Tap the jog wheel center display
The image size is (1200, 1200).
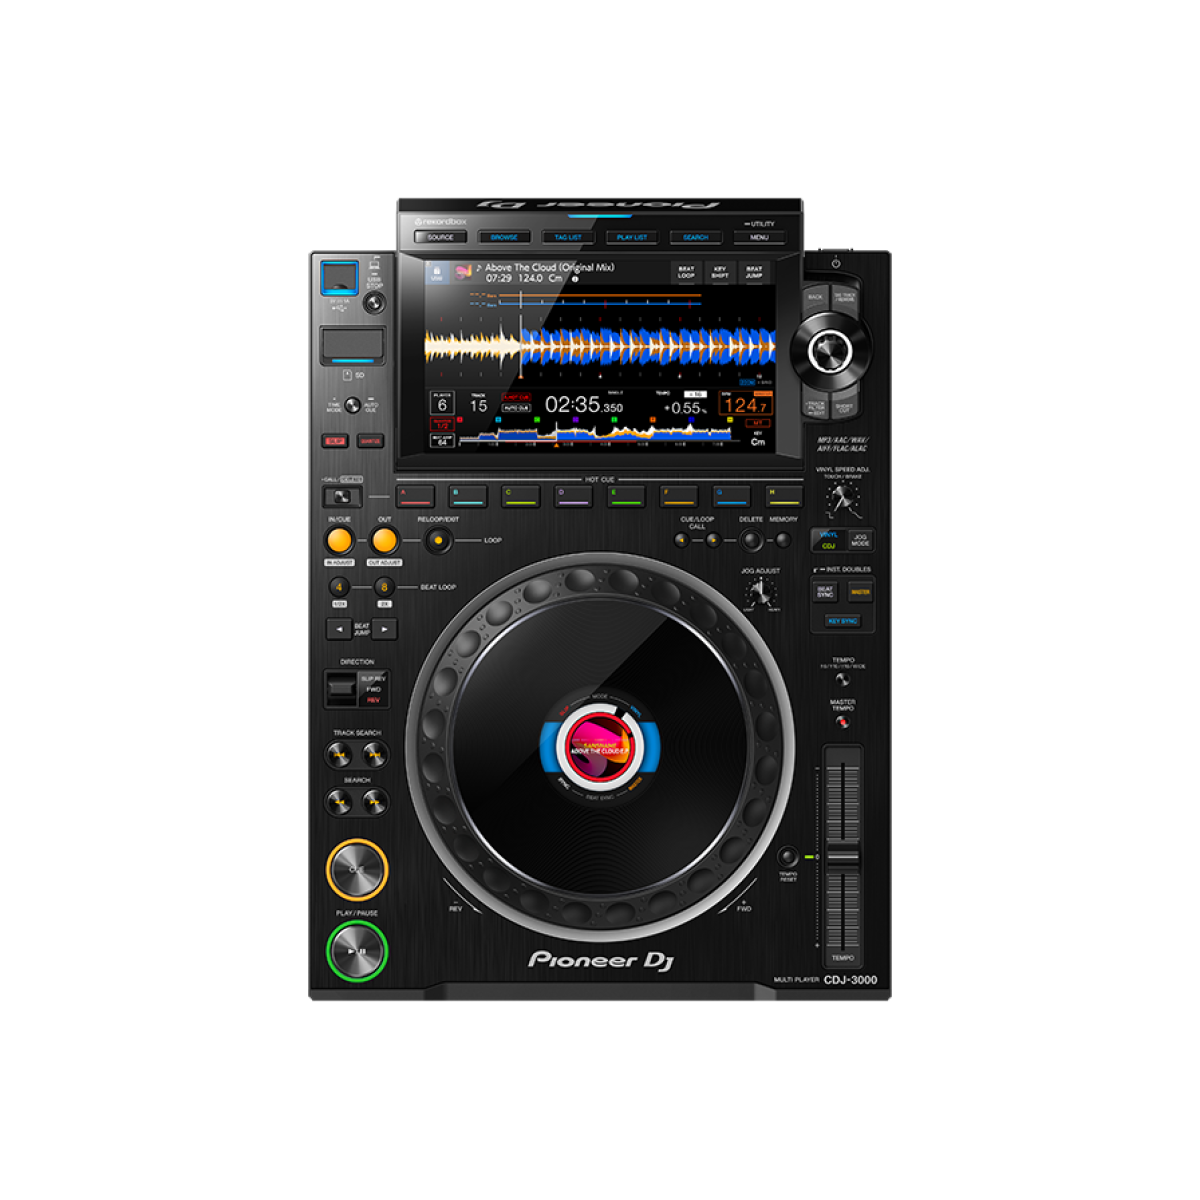click(x=600, y=746)
